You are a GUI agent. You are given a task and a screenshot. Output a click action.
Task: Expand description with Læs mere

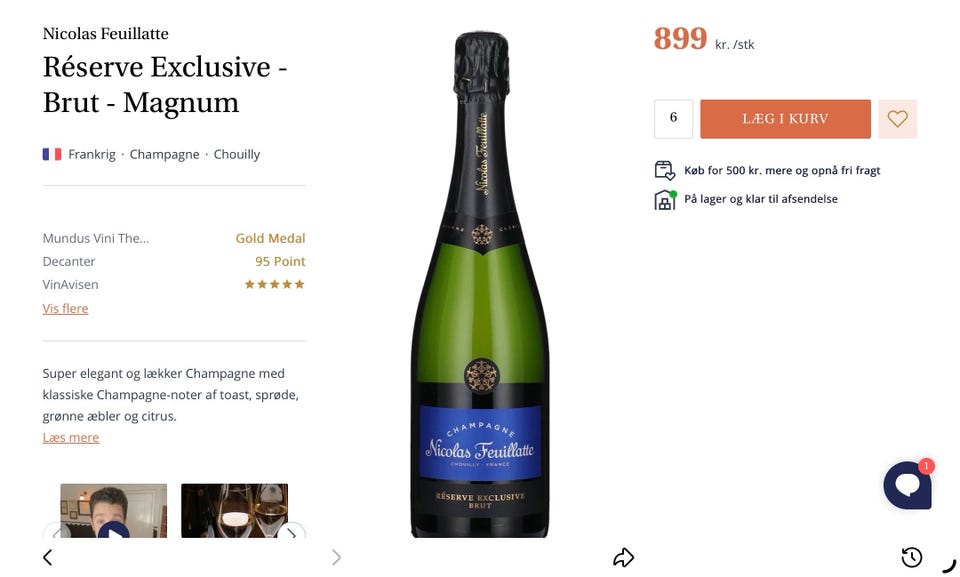(71, 438)
